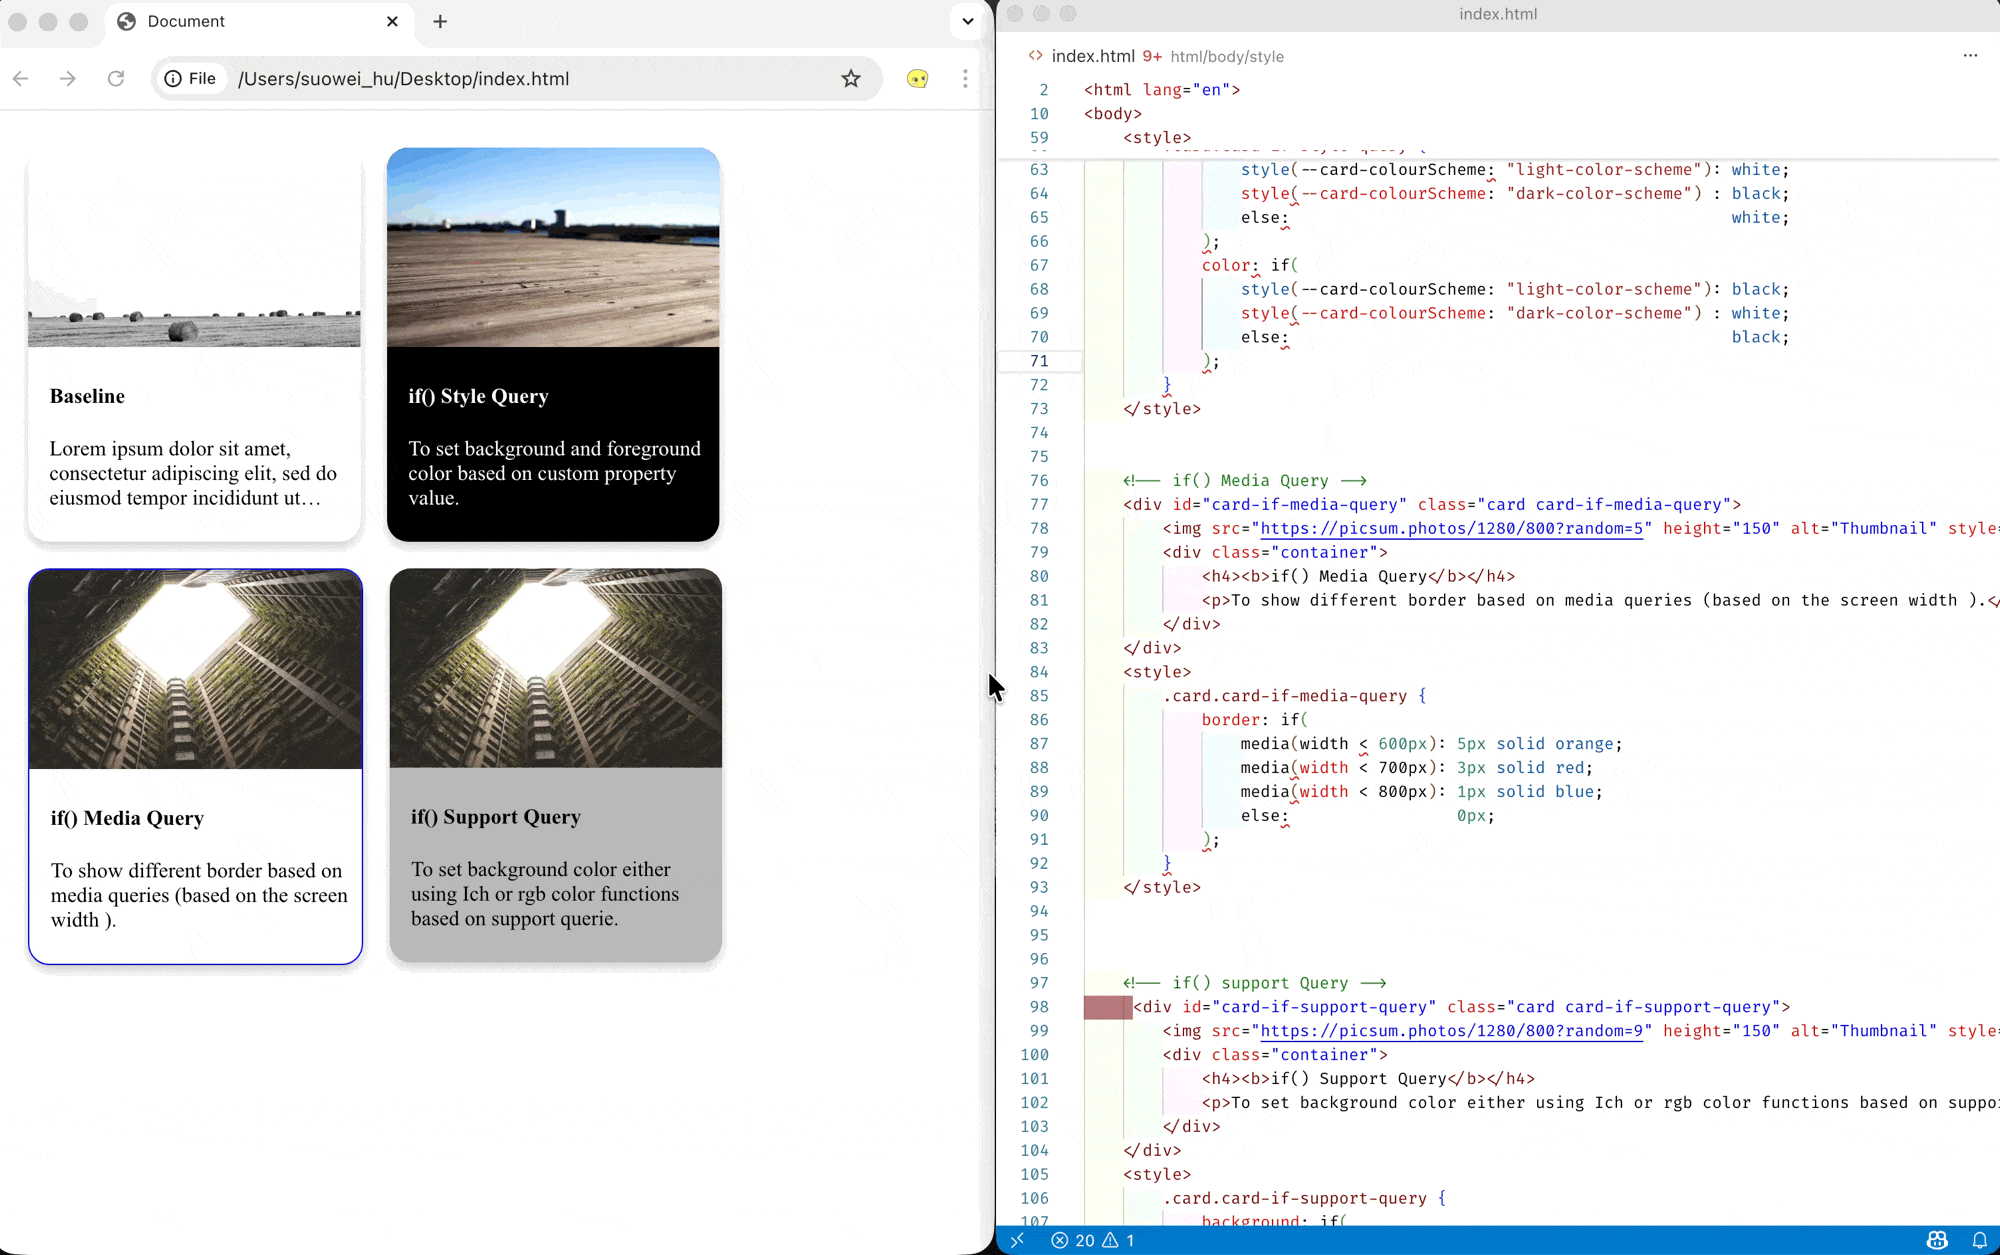
Task: Click the Copilot icon in status bar
Action: coord(1937,1240)
